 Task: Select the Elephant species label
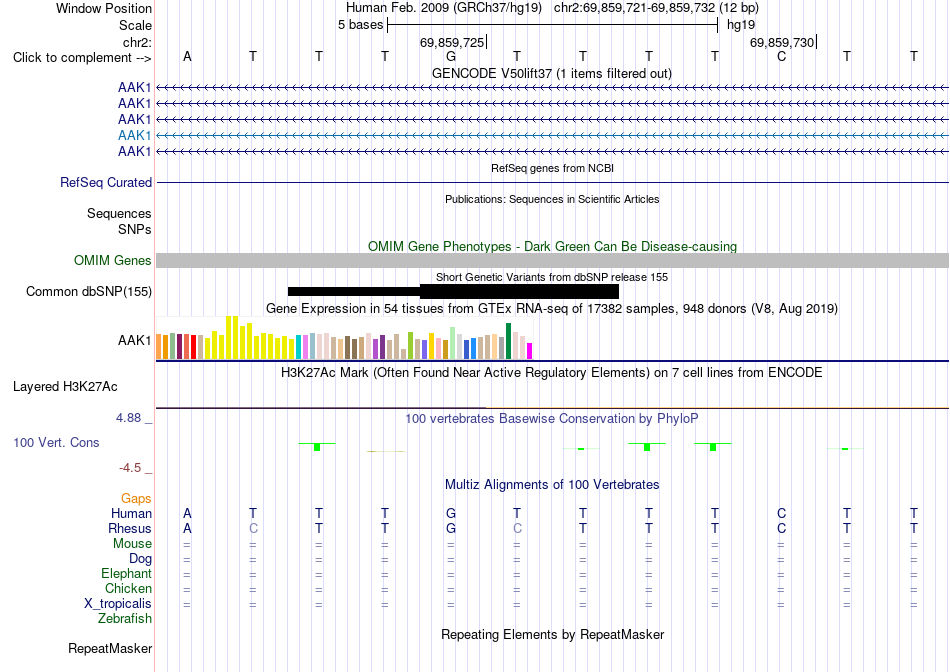126,573
